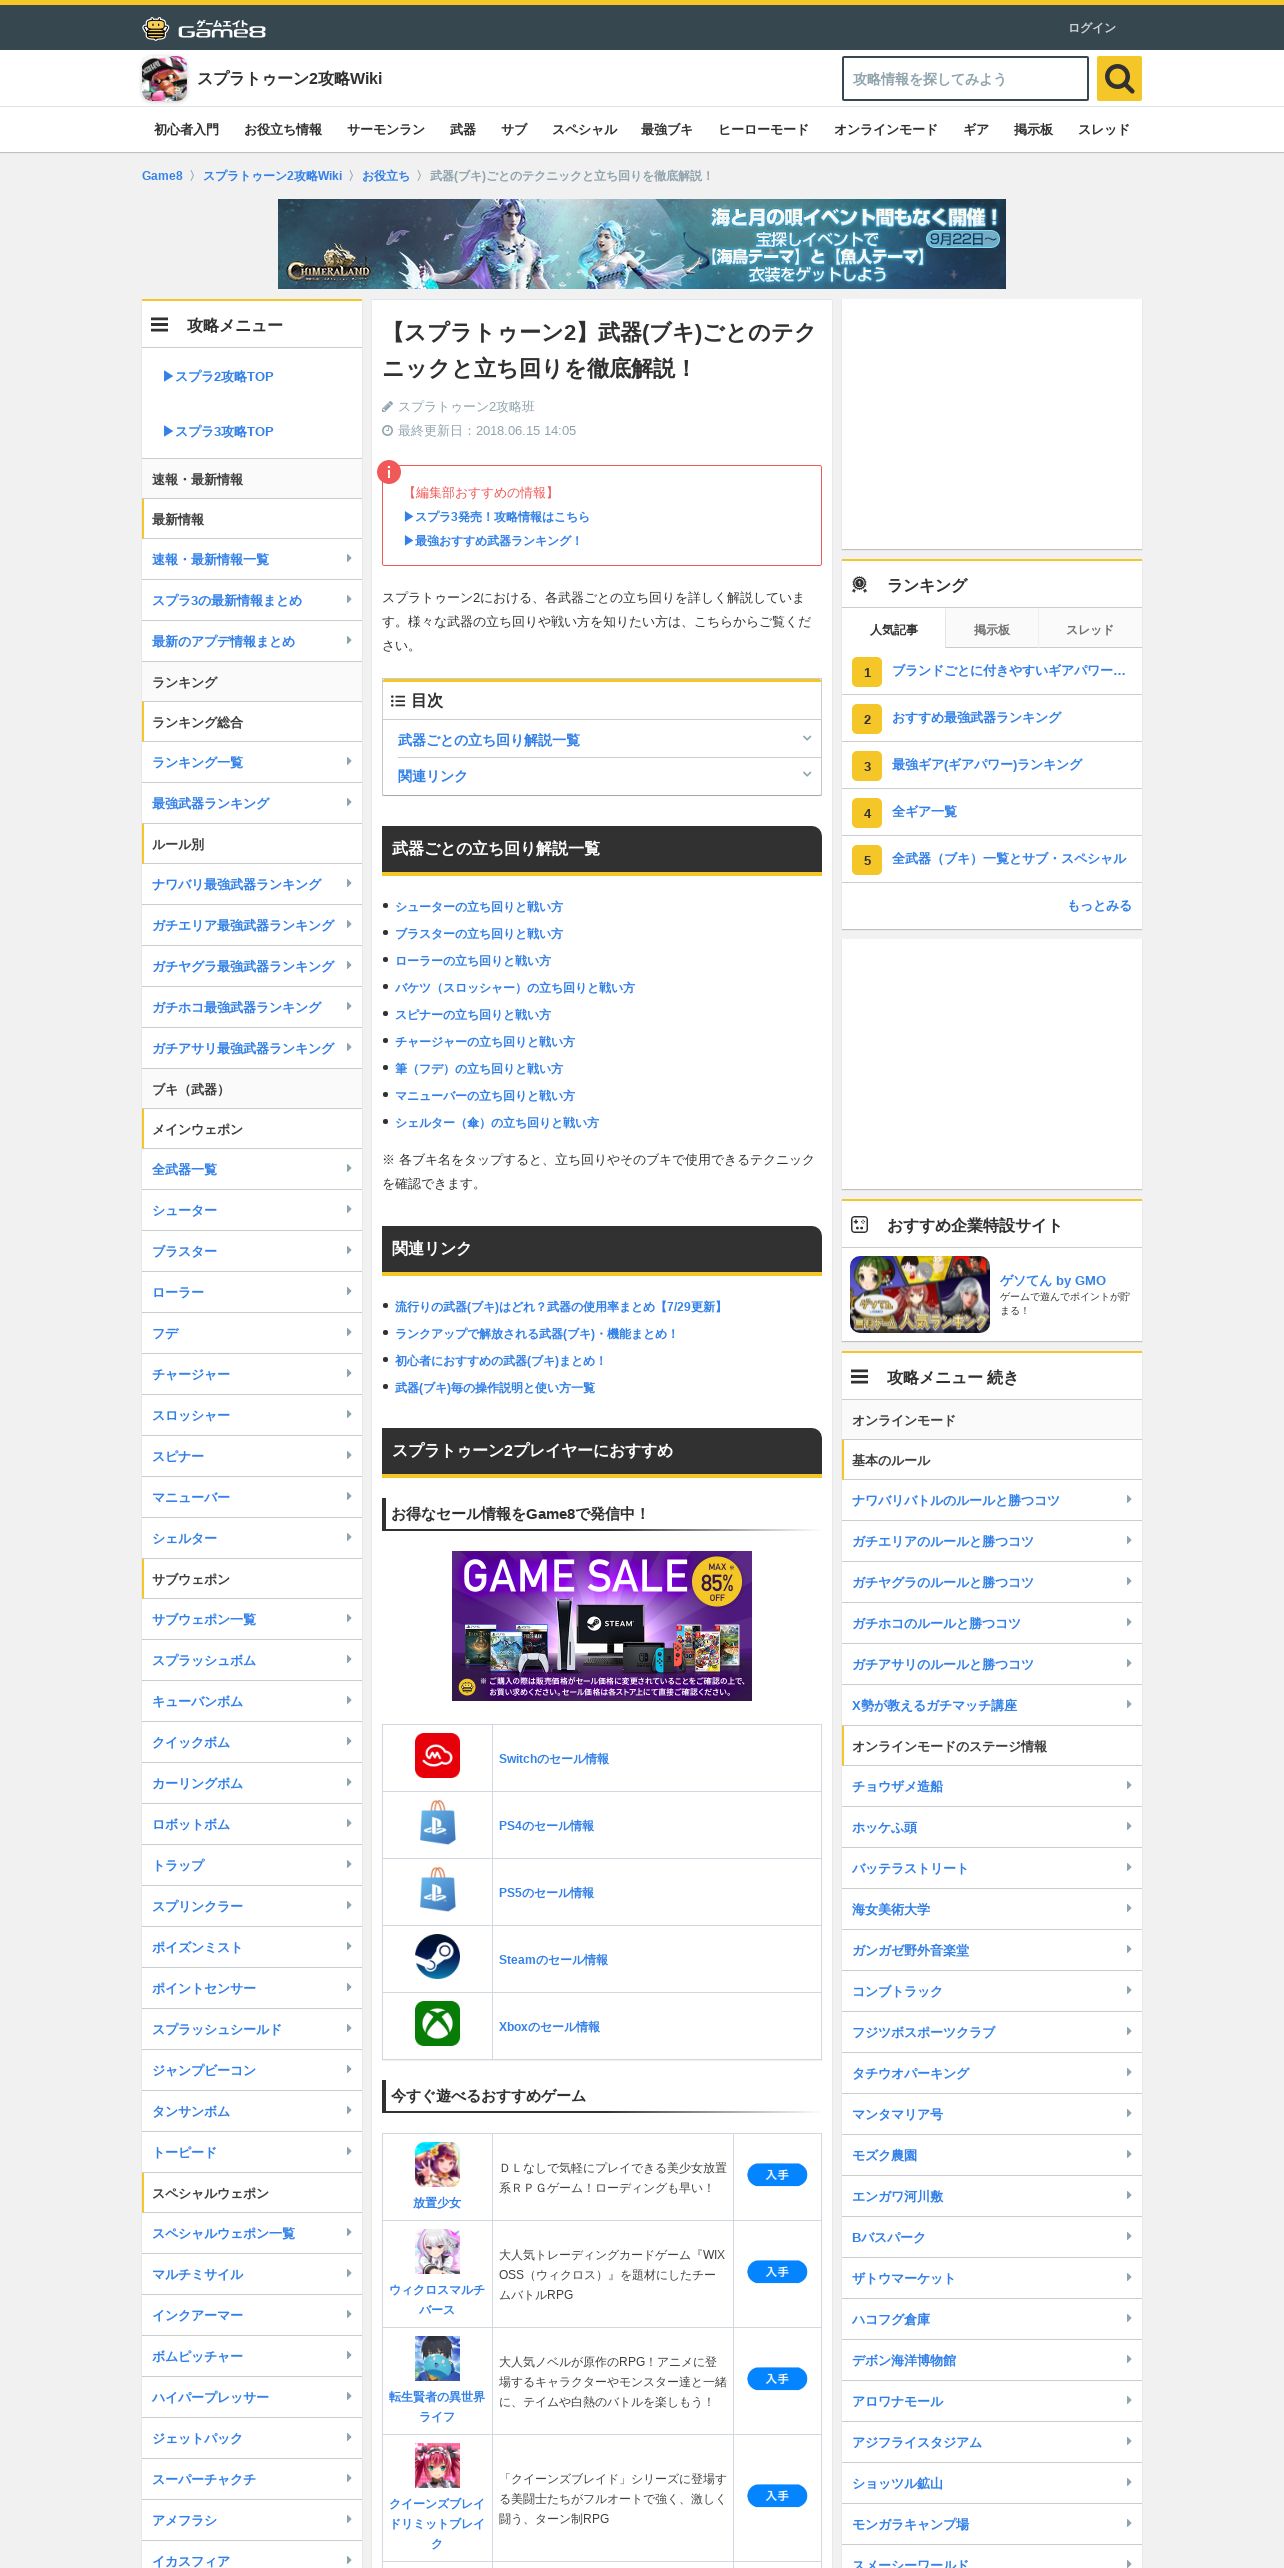Click the ゲソてん by GMO thumbnail
1284x2568 pixels.
pos(920,1294)
